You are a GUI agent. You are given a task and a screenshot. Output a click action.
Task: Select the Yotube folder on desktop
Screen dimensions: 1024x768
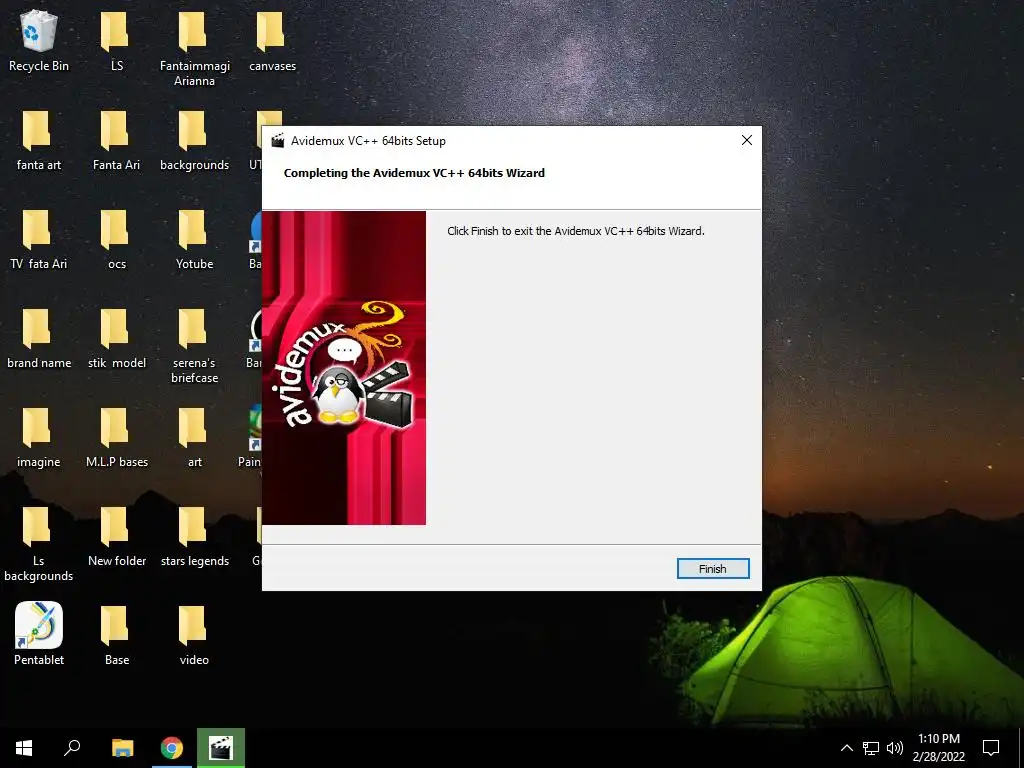pyautogui.click(x=195, y=240)
